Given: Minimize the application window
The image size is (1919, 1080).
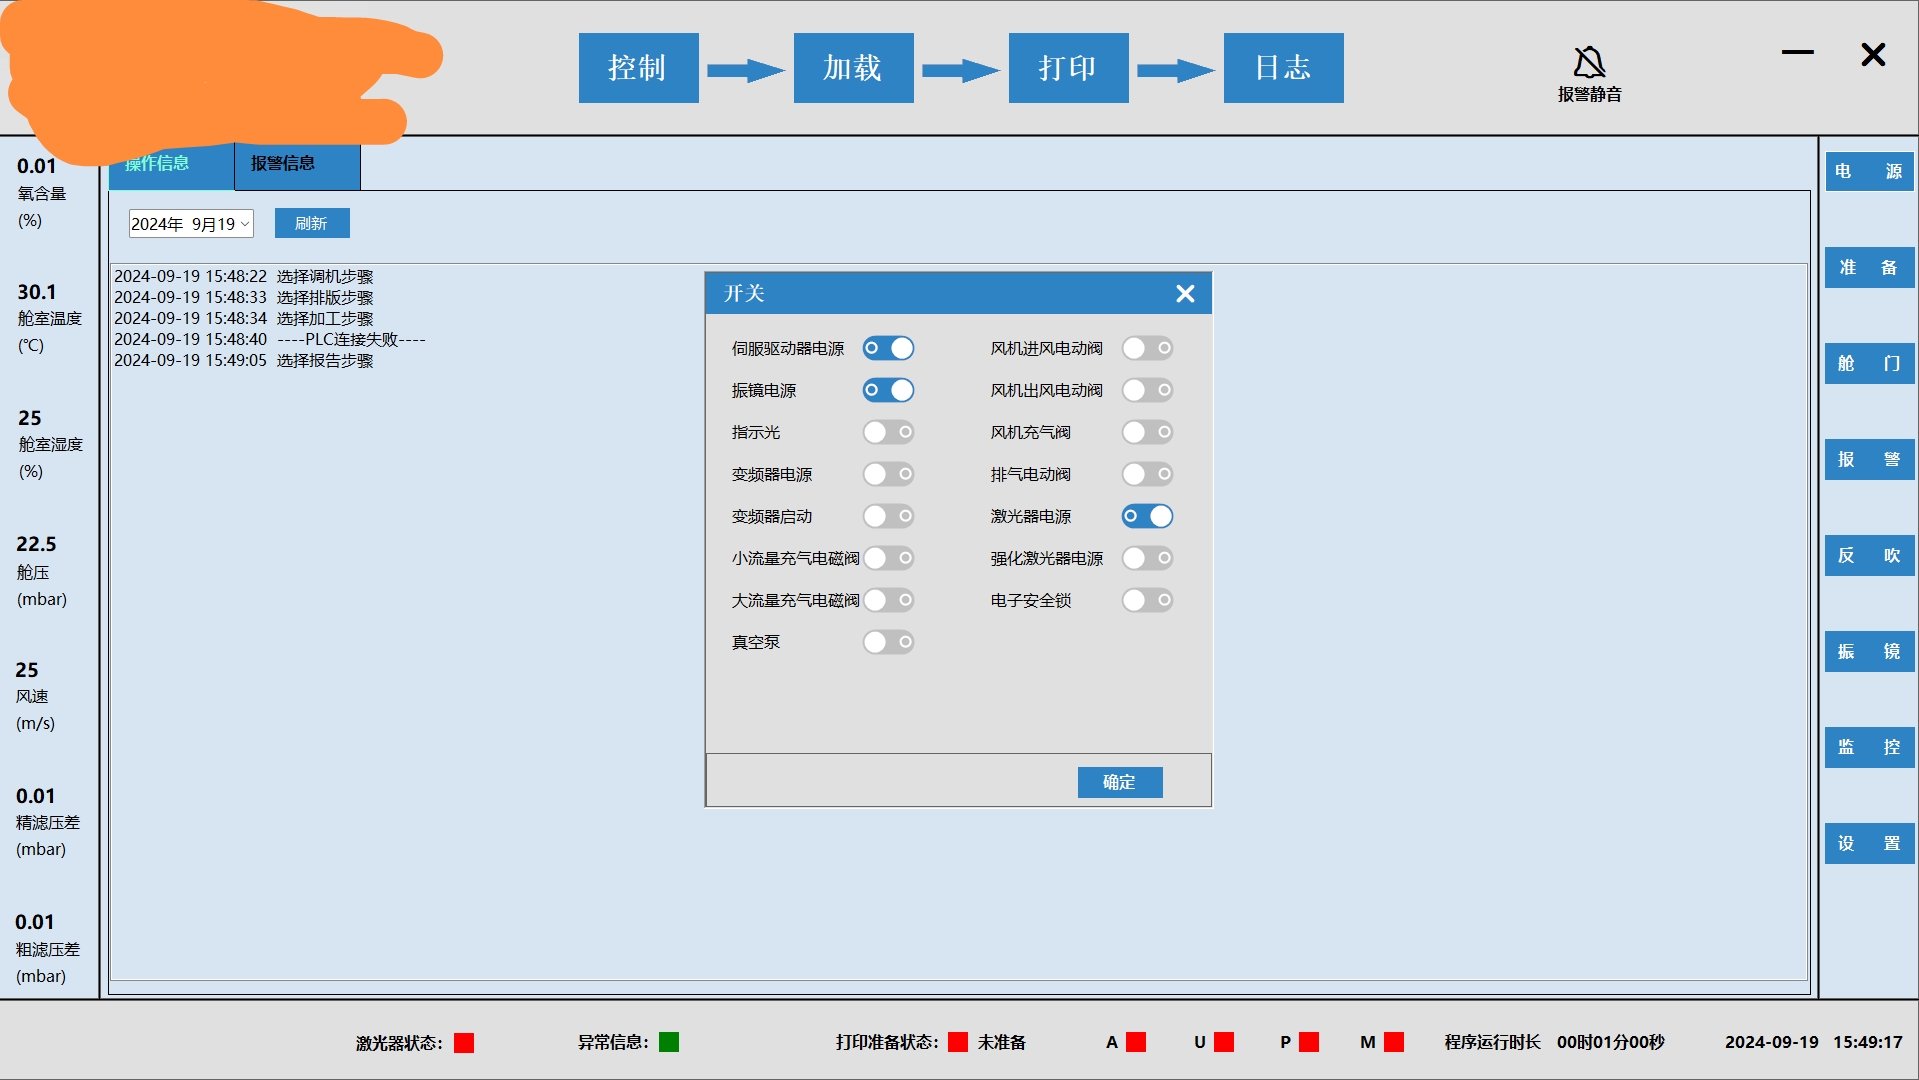Looking at the screenshot, I should tap(1797, 52).
